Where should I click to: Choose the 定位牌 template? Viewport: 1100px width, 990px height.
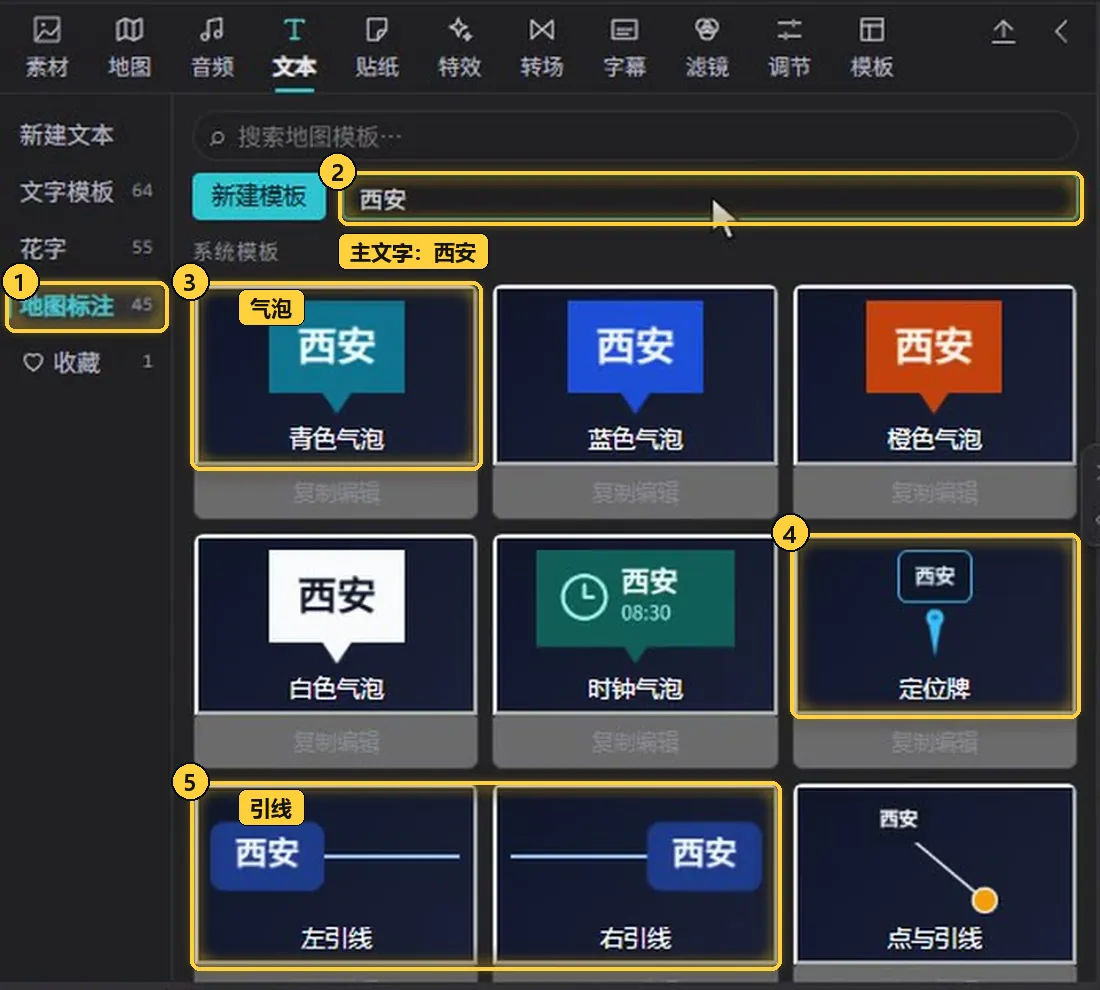[x=934, y=626]
